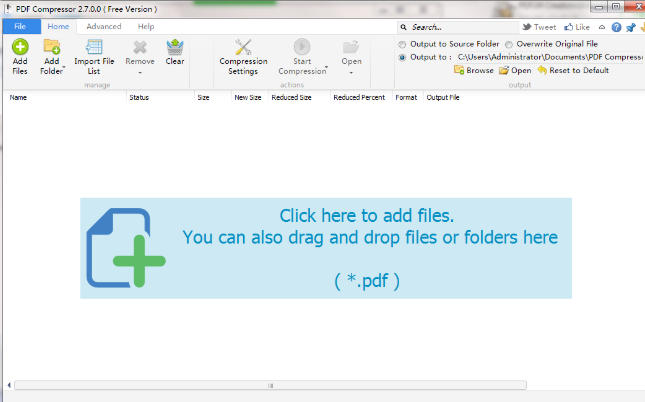The height and width of the screenshot is (402, 645).
Task: Click the horizontal scrollbar at the bottom
Action: [x=270, y=385]
